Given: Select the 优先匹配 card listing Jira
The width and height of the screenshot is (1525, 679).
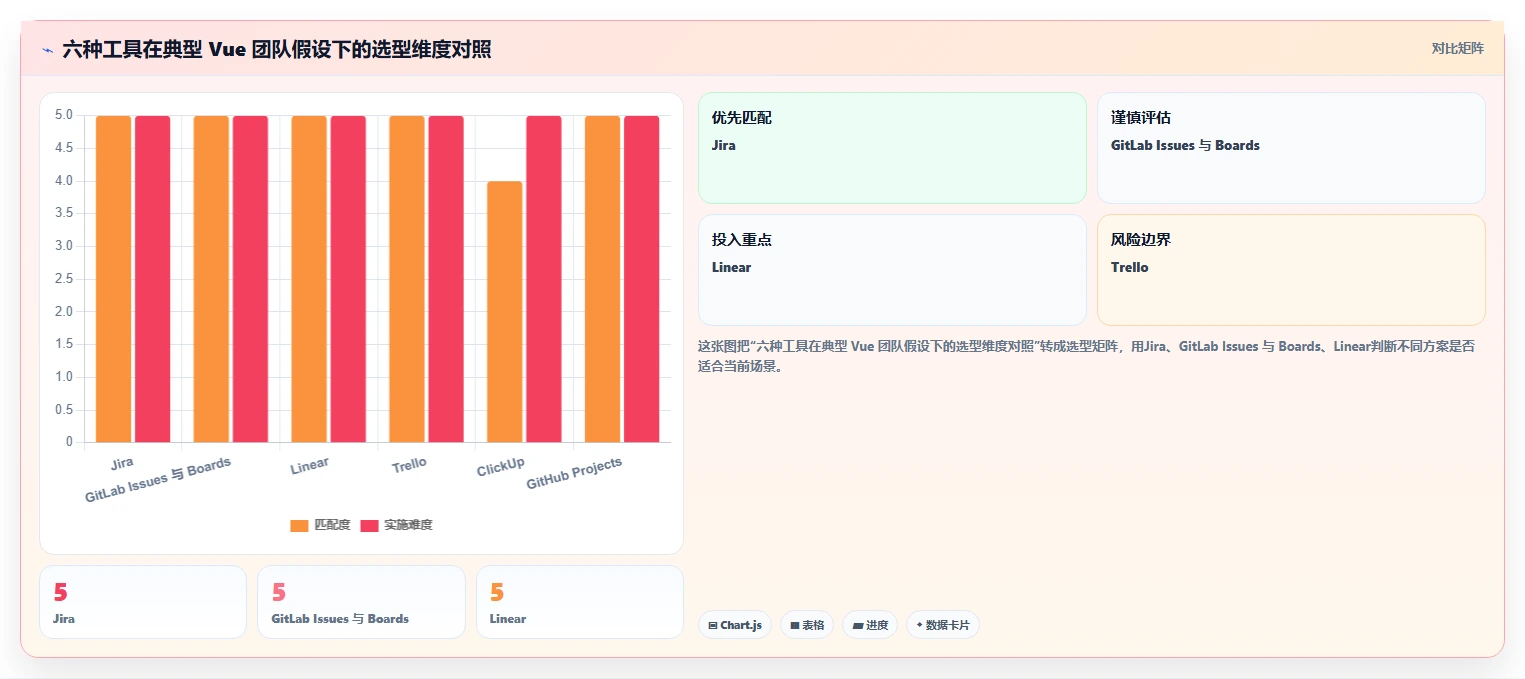Looking at the screenshot, I should (x=892, y=148).
